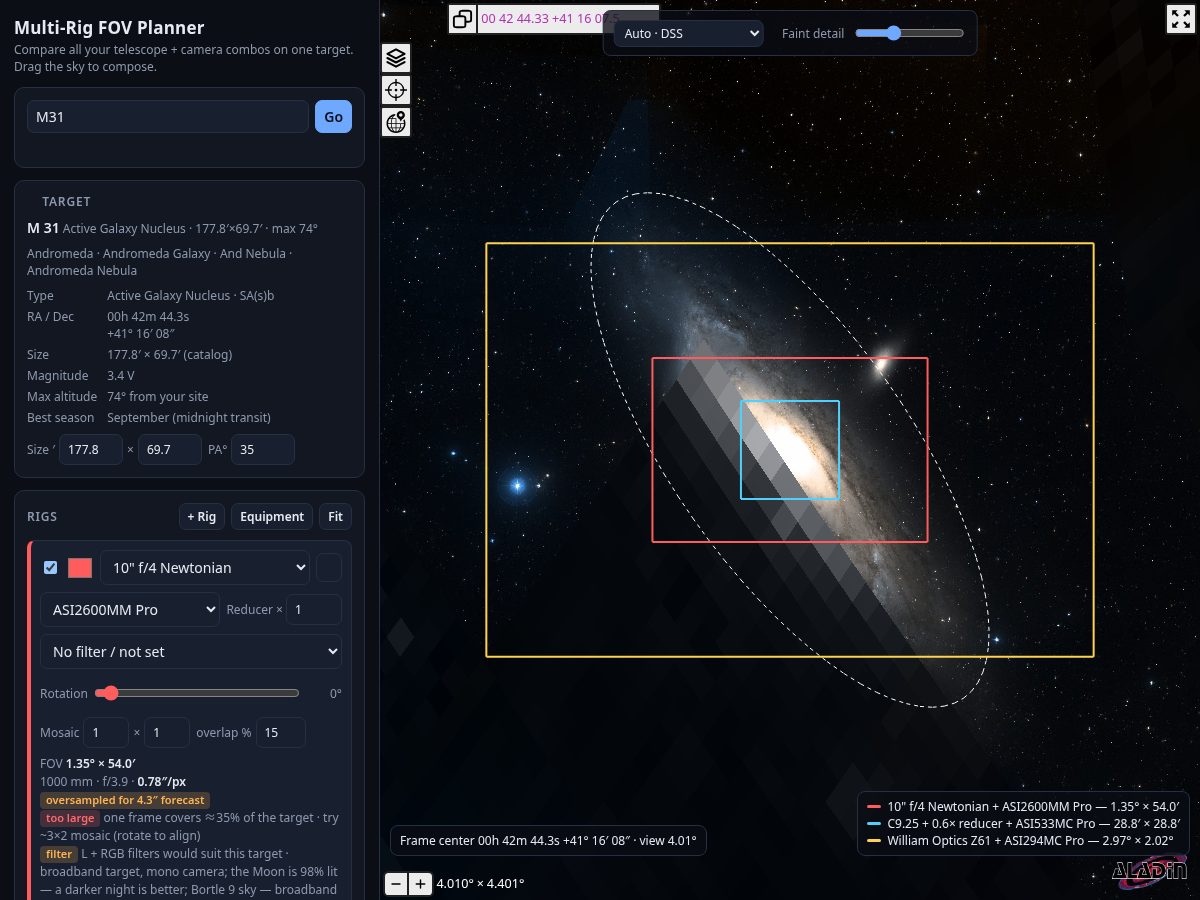Image resolution: width=1200 pixels, height=900 pixels.
Task: Adjust the Faint detail slider
Action: (909, 33)
